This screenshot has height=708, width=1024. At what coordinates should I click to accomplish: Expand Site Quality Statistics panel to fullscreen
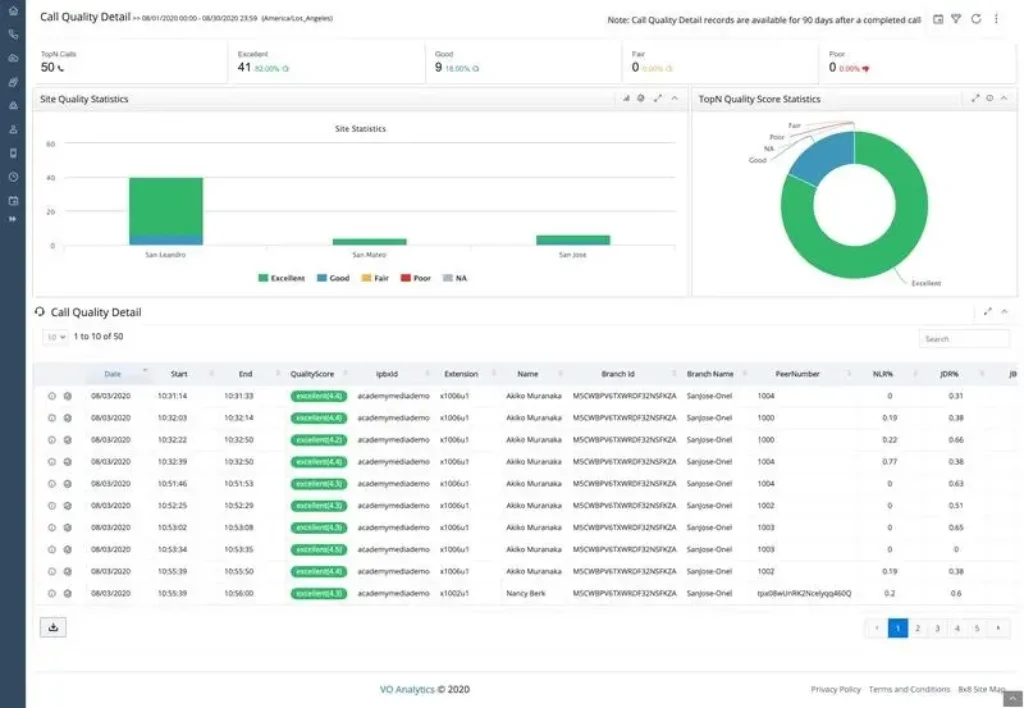pyautogui.click(x=657, y=99)
